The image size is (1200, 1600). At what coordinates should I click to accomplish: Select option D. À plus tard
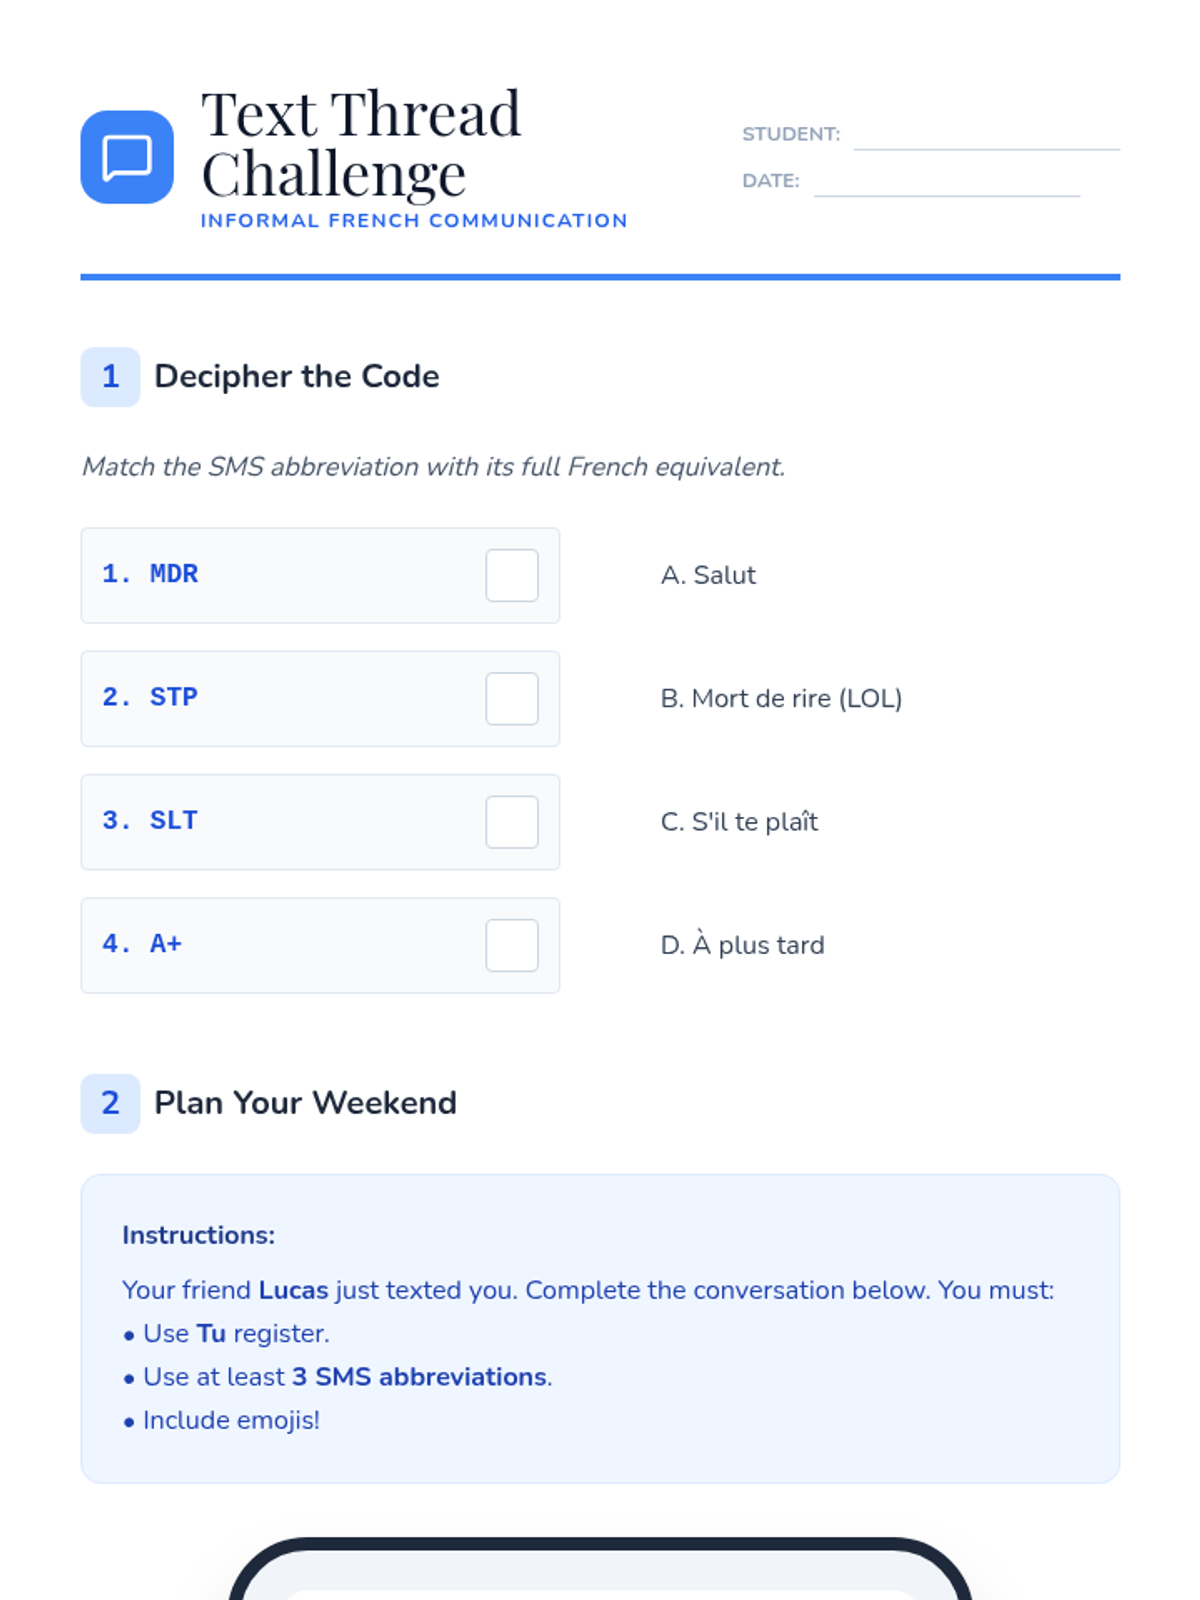click(742, 945)
